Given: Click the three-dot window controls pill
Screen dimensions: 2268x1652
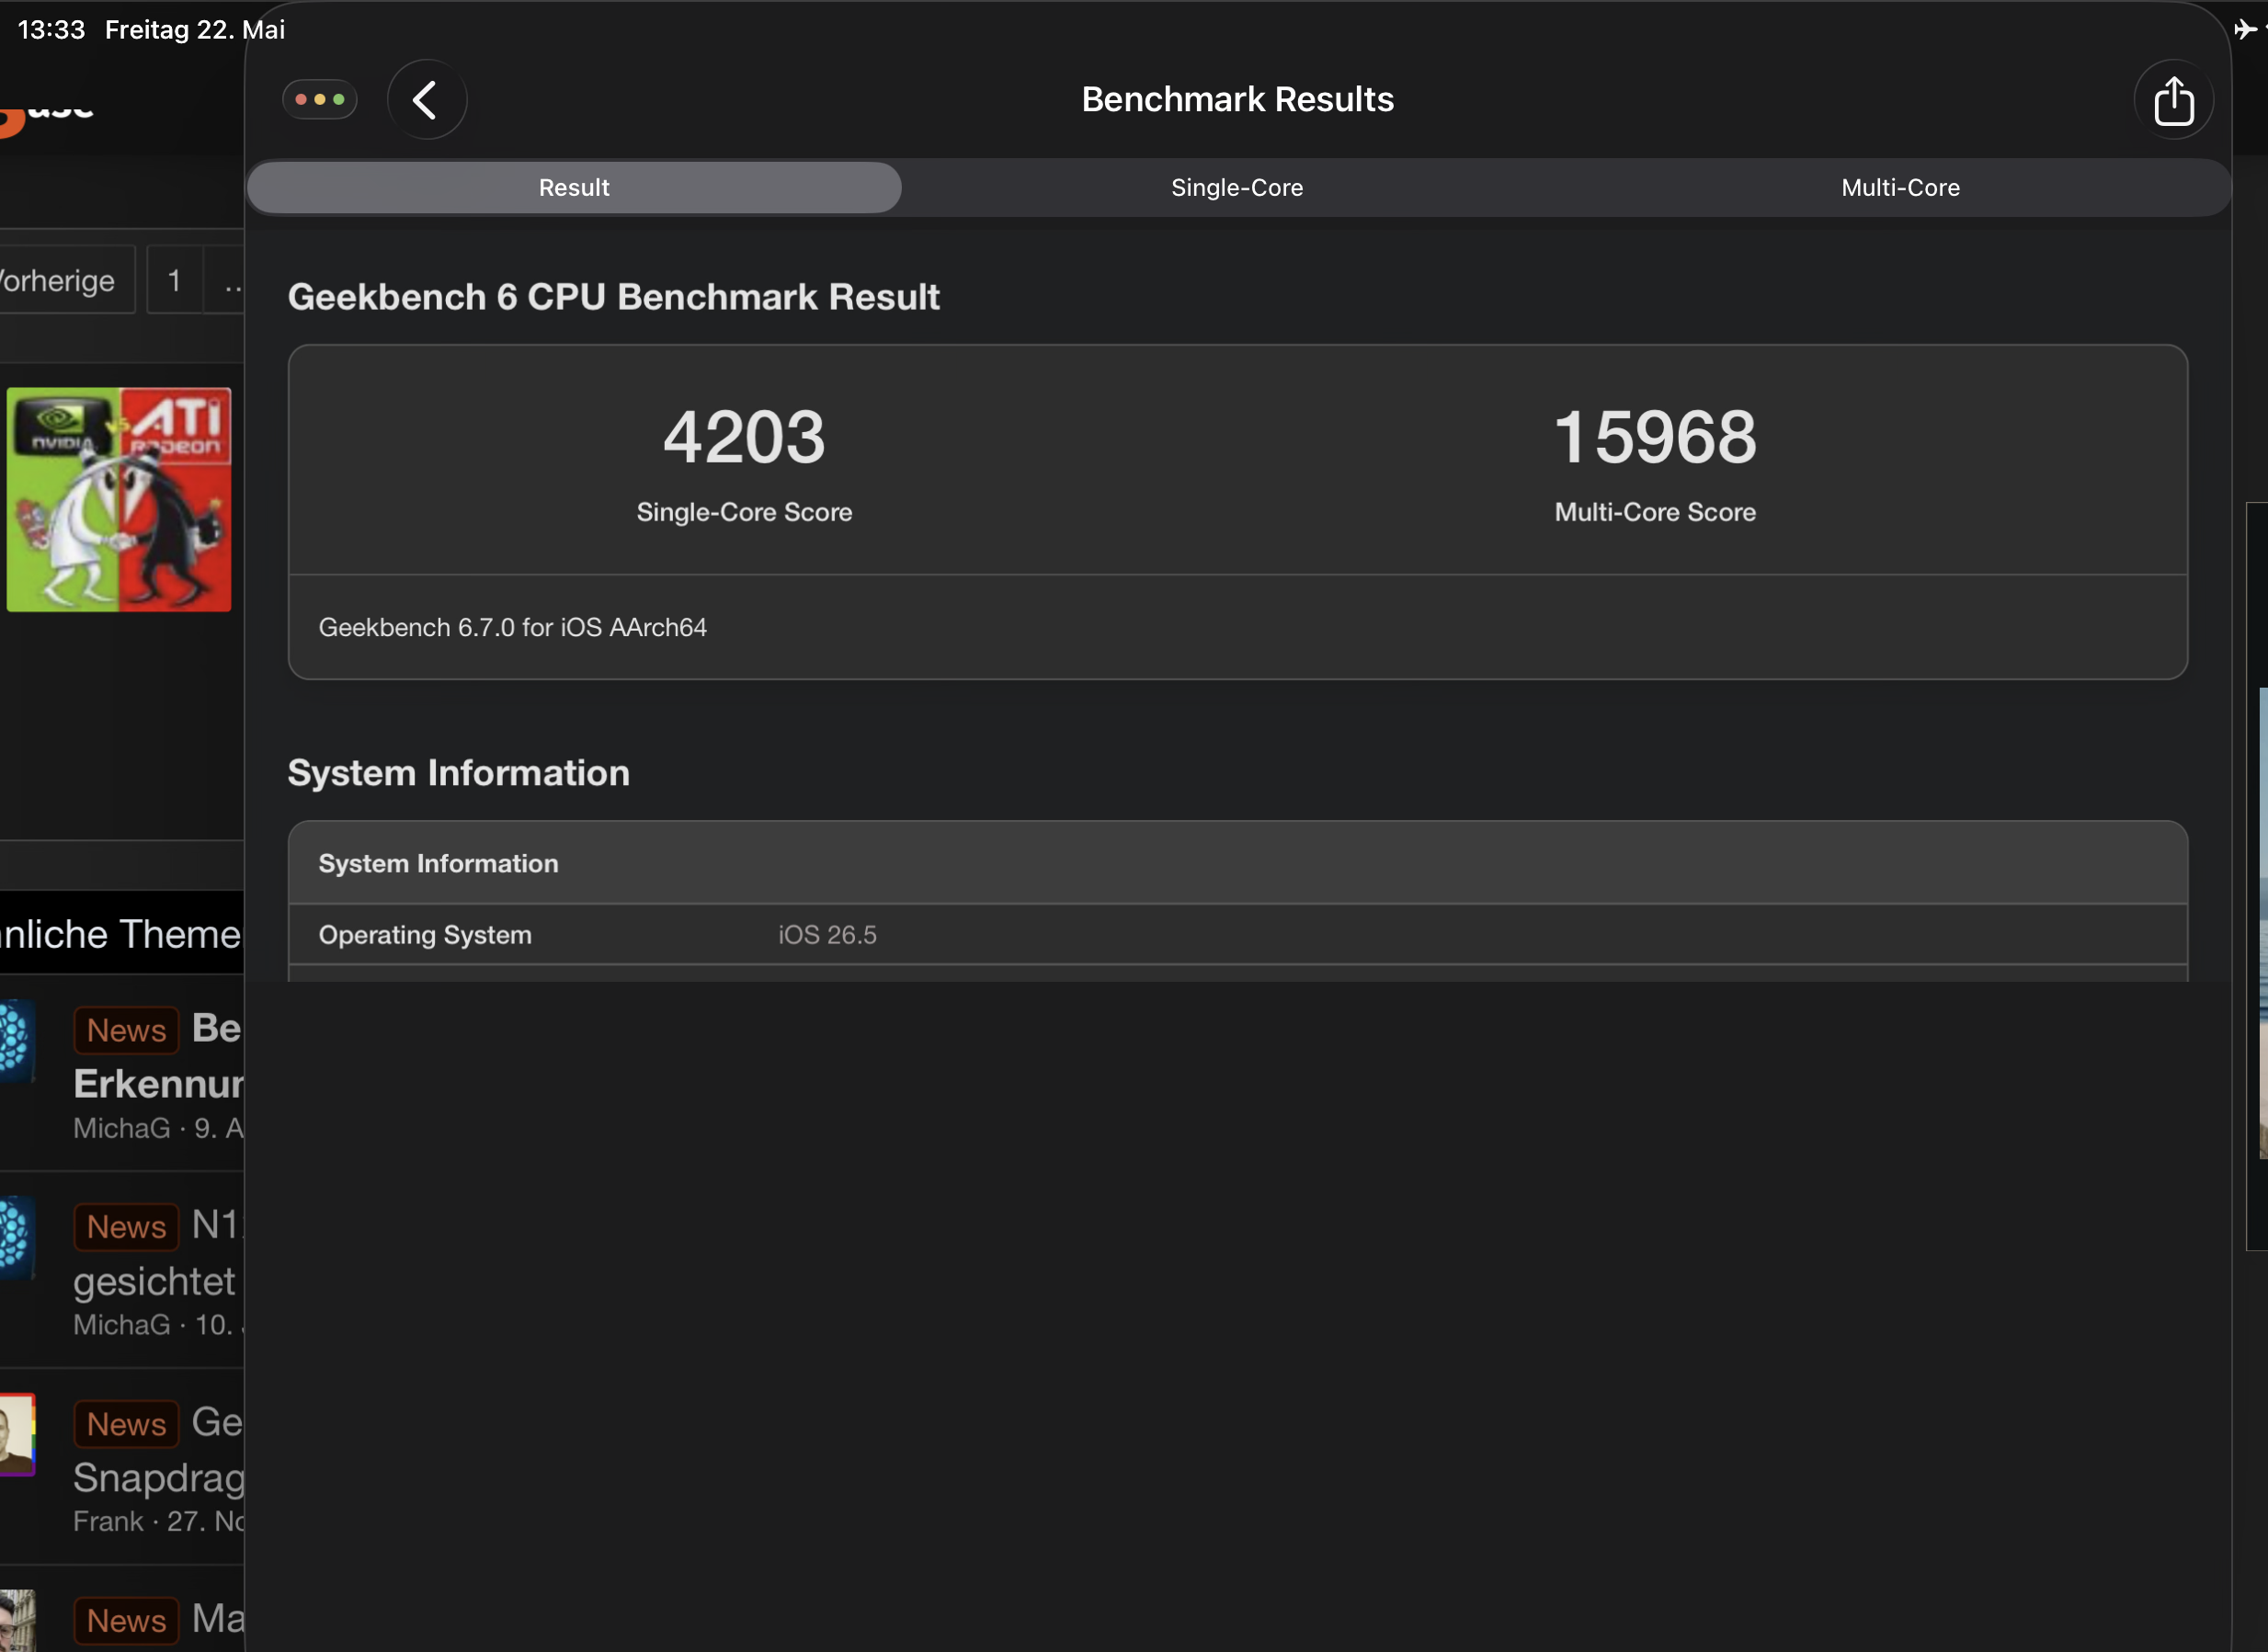Looking at the screenshot, I should pyautogui.click(x=320, y=100).
